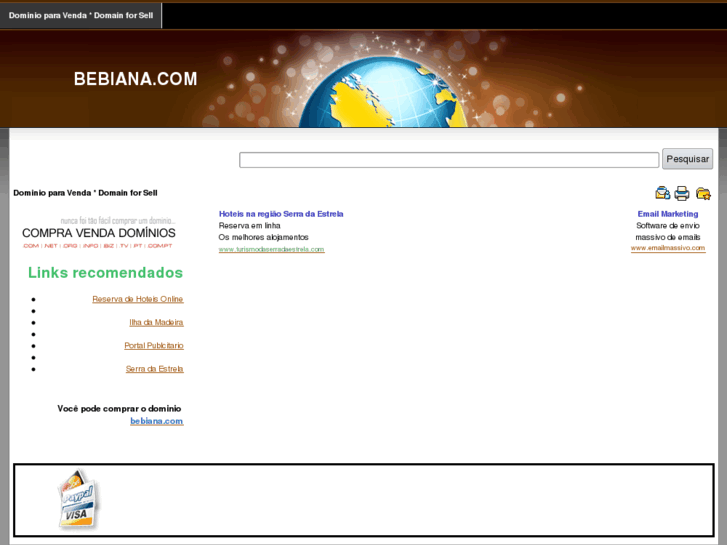Viewport: 727px width, 545px height.
Task: Click 'massivo de emails' ad text
Action: [668, 237]
